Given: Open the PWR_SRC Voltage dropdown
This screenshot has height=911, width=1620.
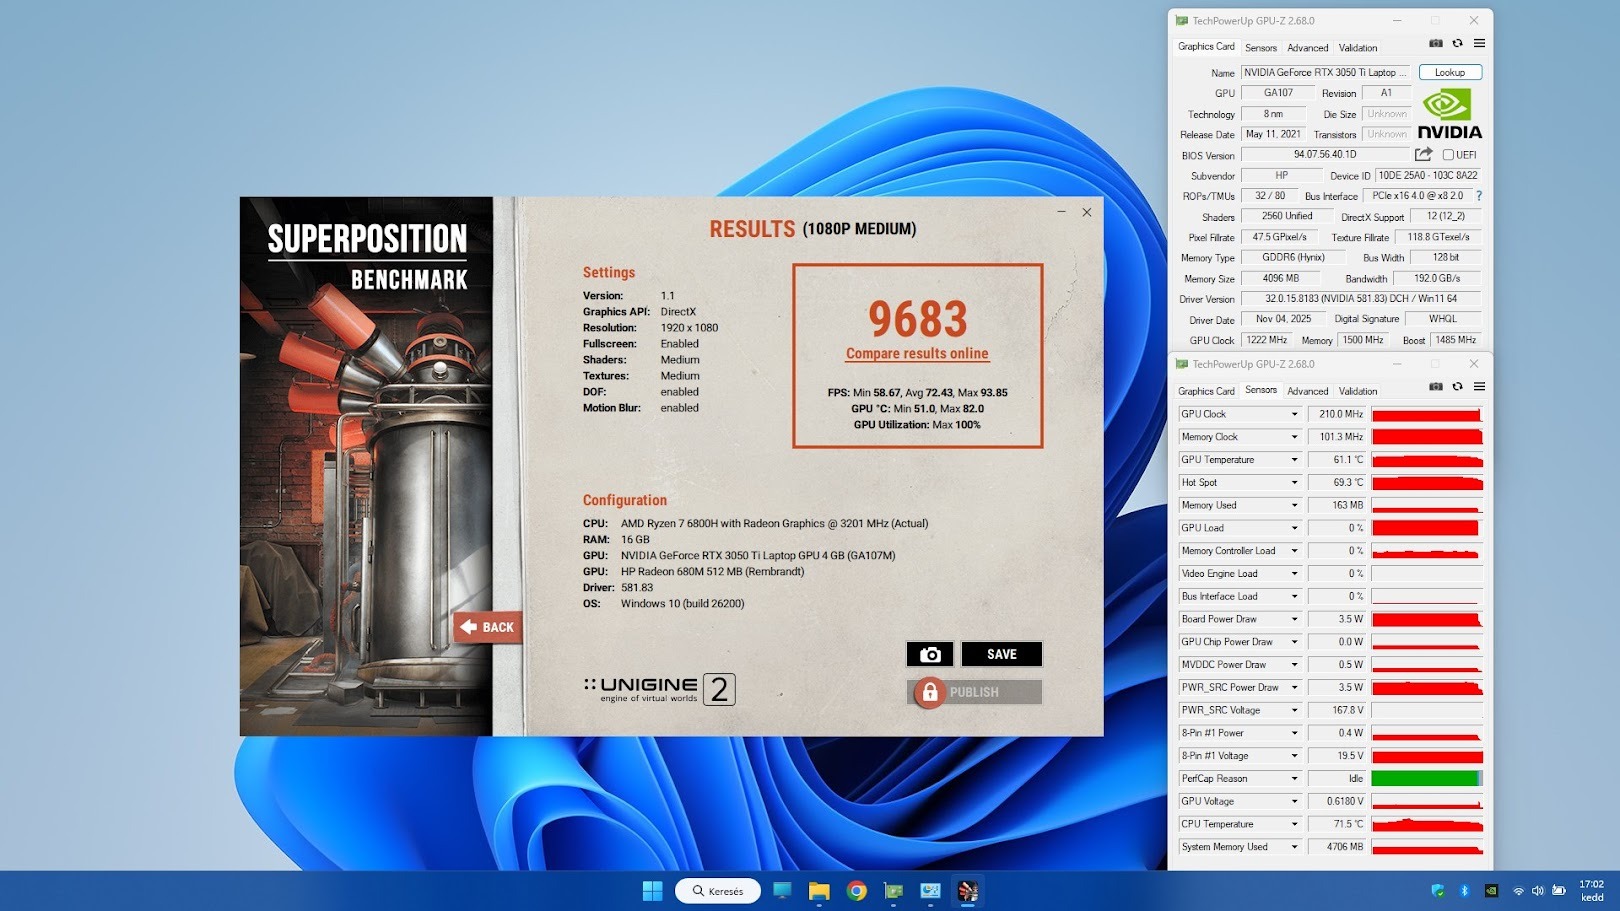Looking at the screenshot, I should (1294, 710).
